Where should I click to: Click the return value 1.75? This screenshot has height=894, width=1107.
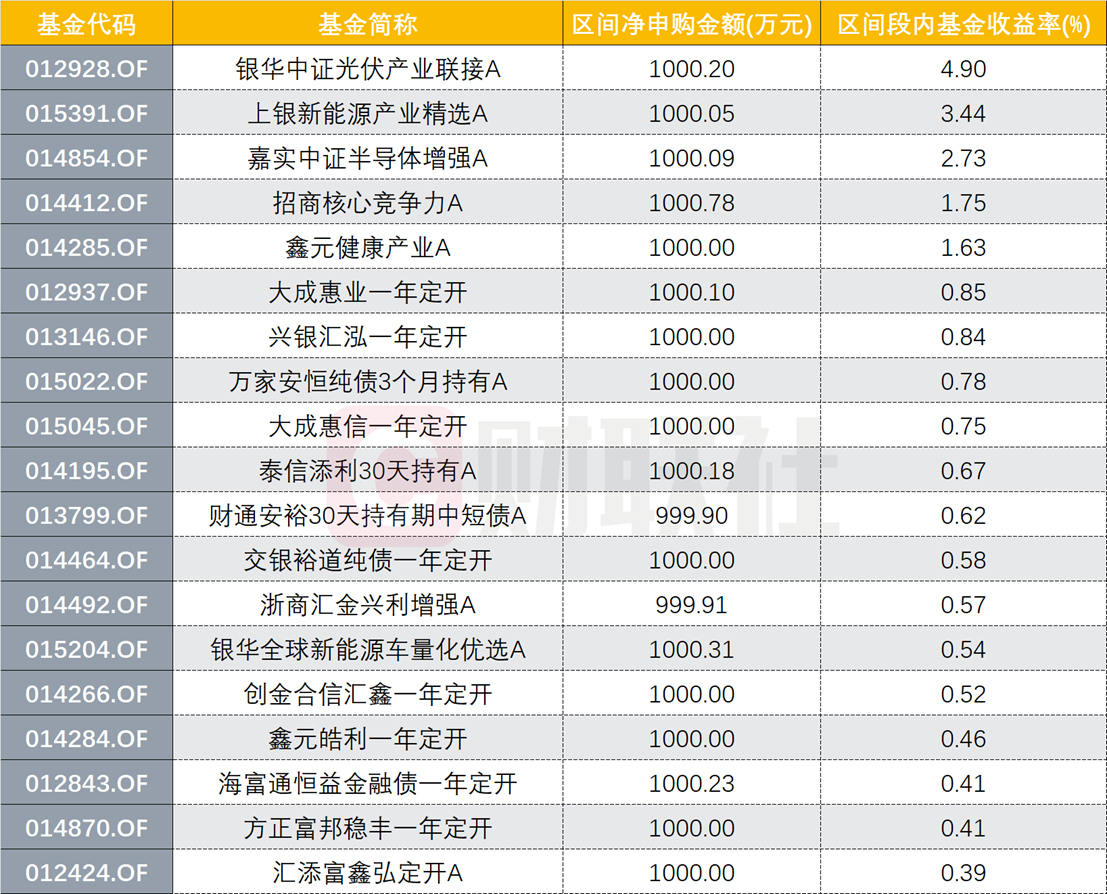[964, 203]
